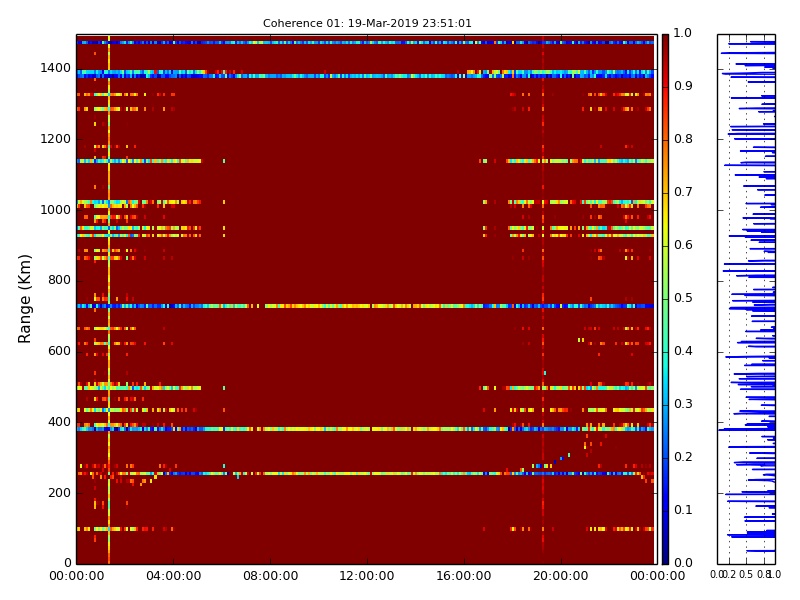Click the 20:00:00 time axis label

(x=561, y=576)
